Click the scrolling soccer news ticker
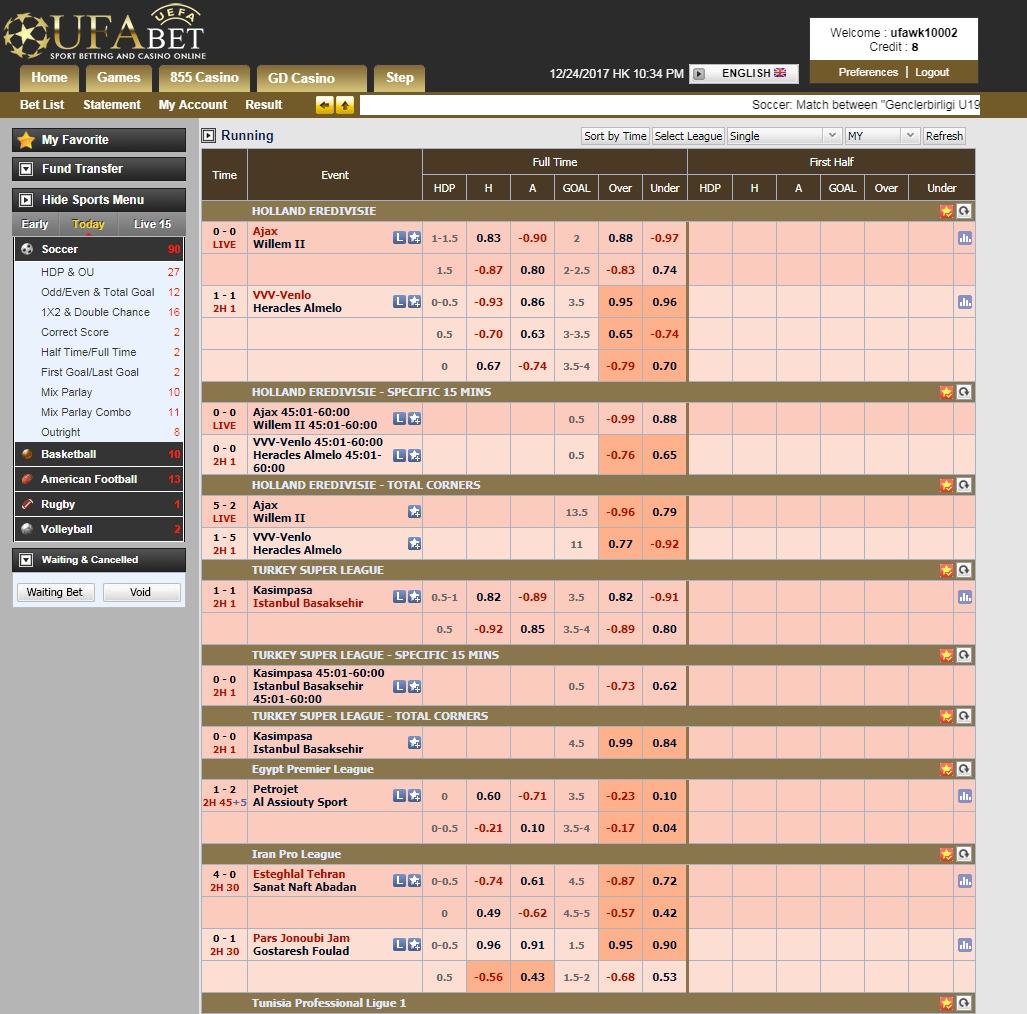 point(669,105)
